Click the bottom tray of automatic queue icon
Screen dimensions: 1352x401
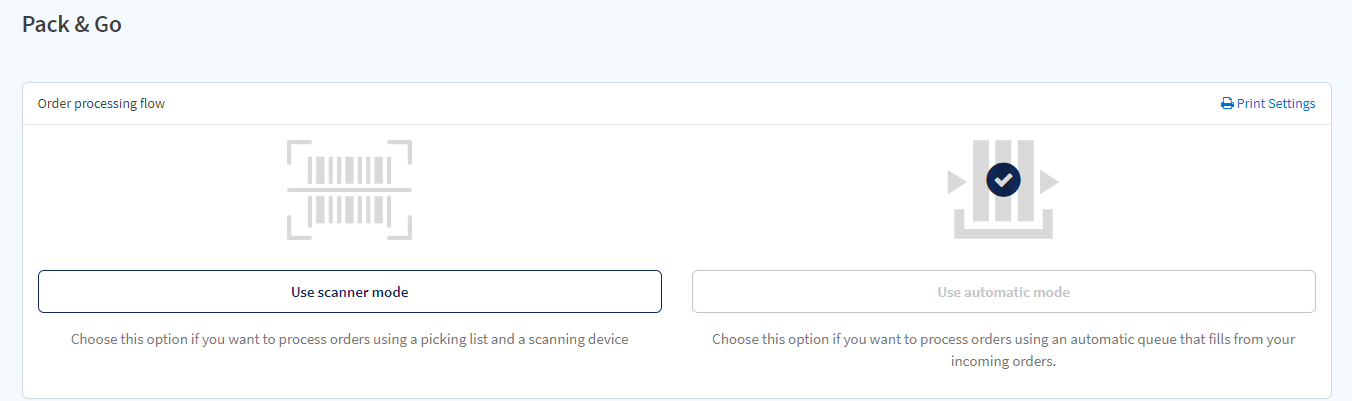1003,224
